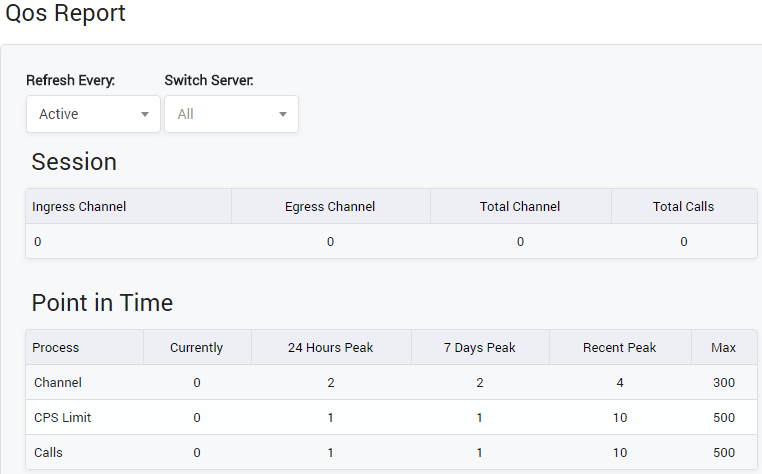Click the Calls row label
Screen dimensions: 762x474
pyautogui.click(x=48, y=453)
